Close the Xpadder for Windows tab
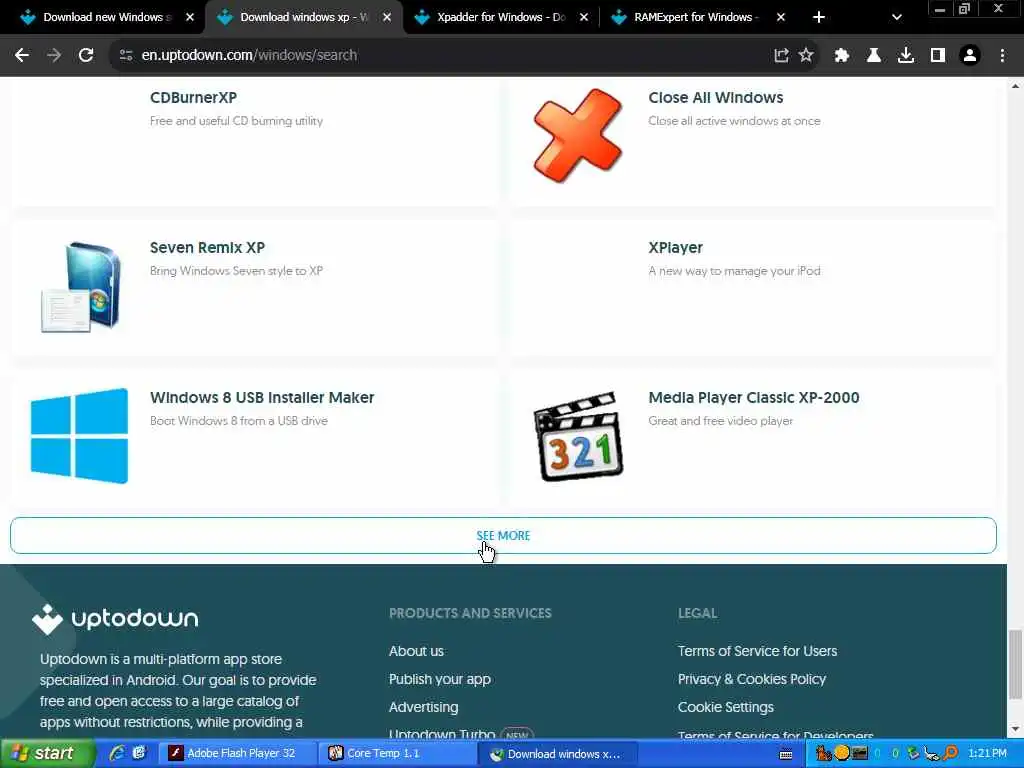The width and height of the screenshot is (1024, 768). 584,18
